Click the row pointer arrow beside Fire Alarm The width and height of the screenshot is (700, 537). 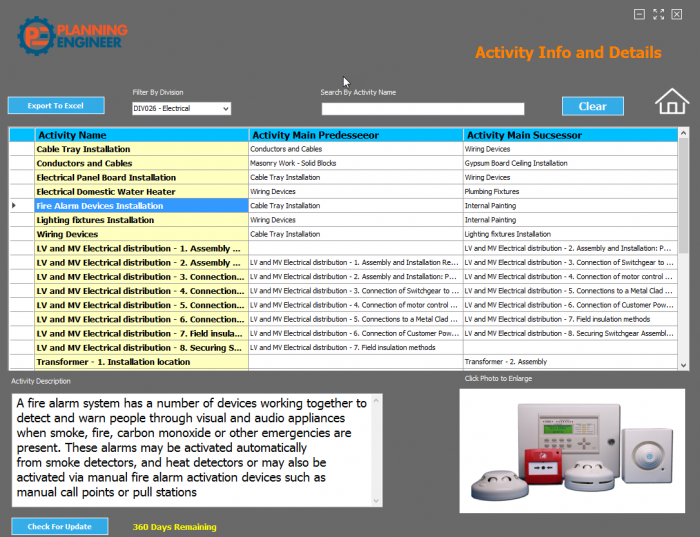tap(14, 205)
